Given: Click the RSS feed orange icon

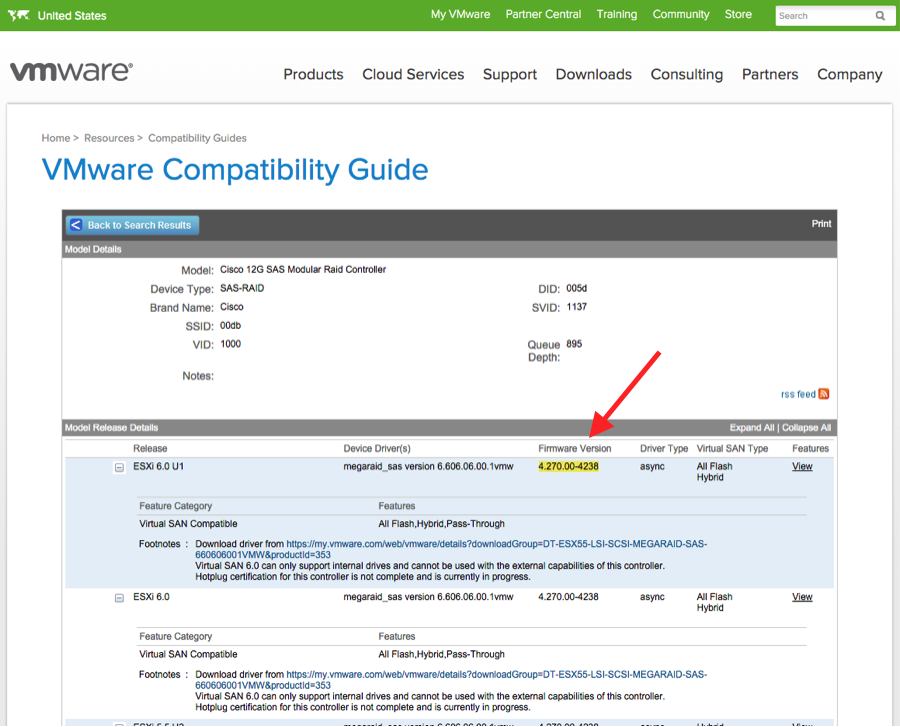Looking at the screenshot, I should 824,394.
